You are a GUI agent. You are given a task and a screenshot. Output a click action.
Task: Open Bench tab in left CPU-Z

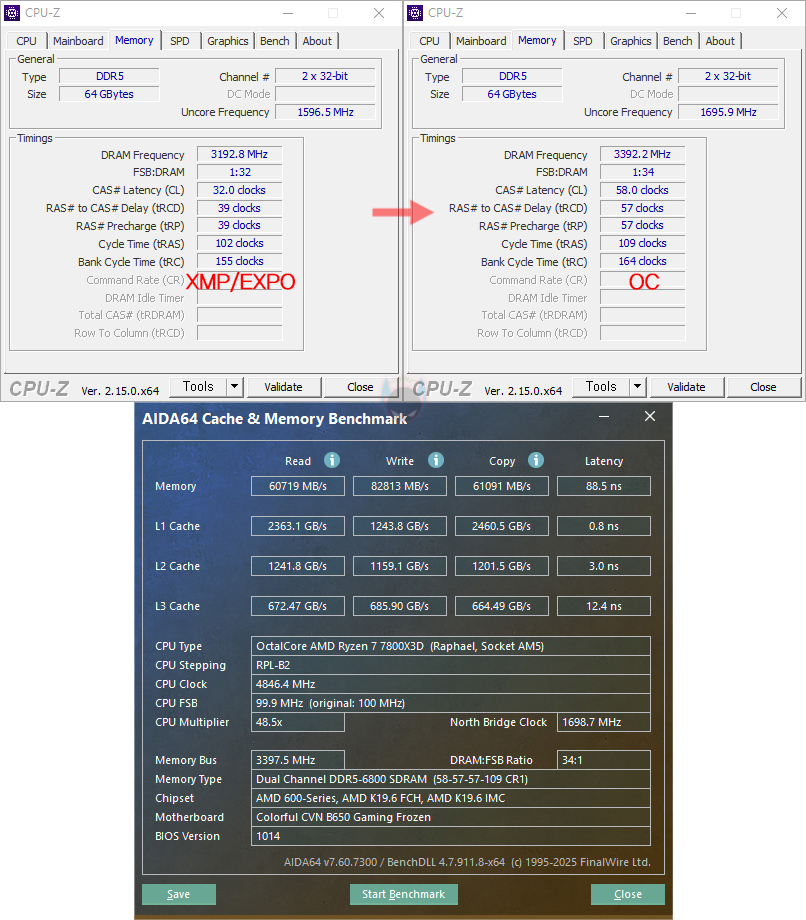[x=275, y=41]
